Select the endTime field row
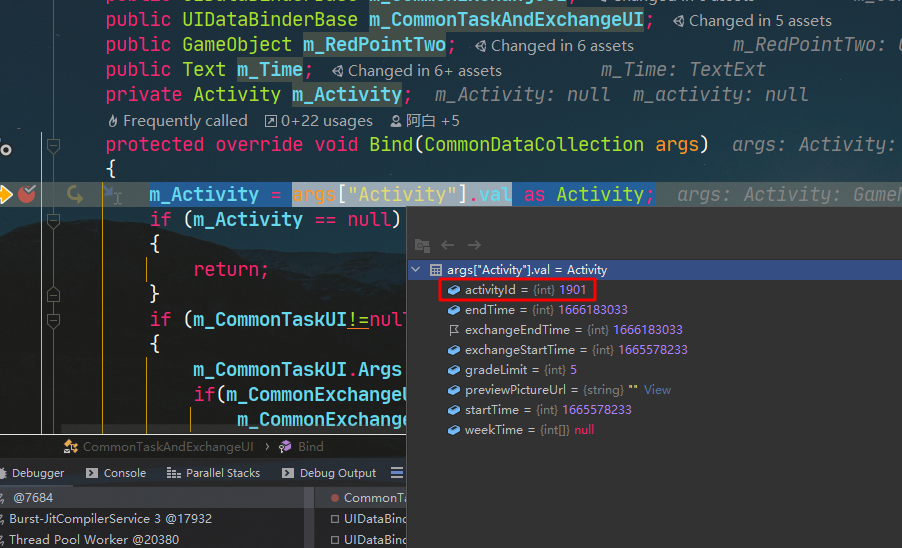 point(655,310)
